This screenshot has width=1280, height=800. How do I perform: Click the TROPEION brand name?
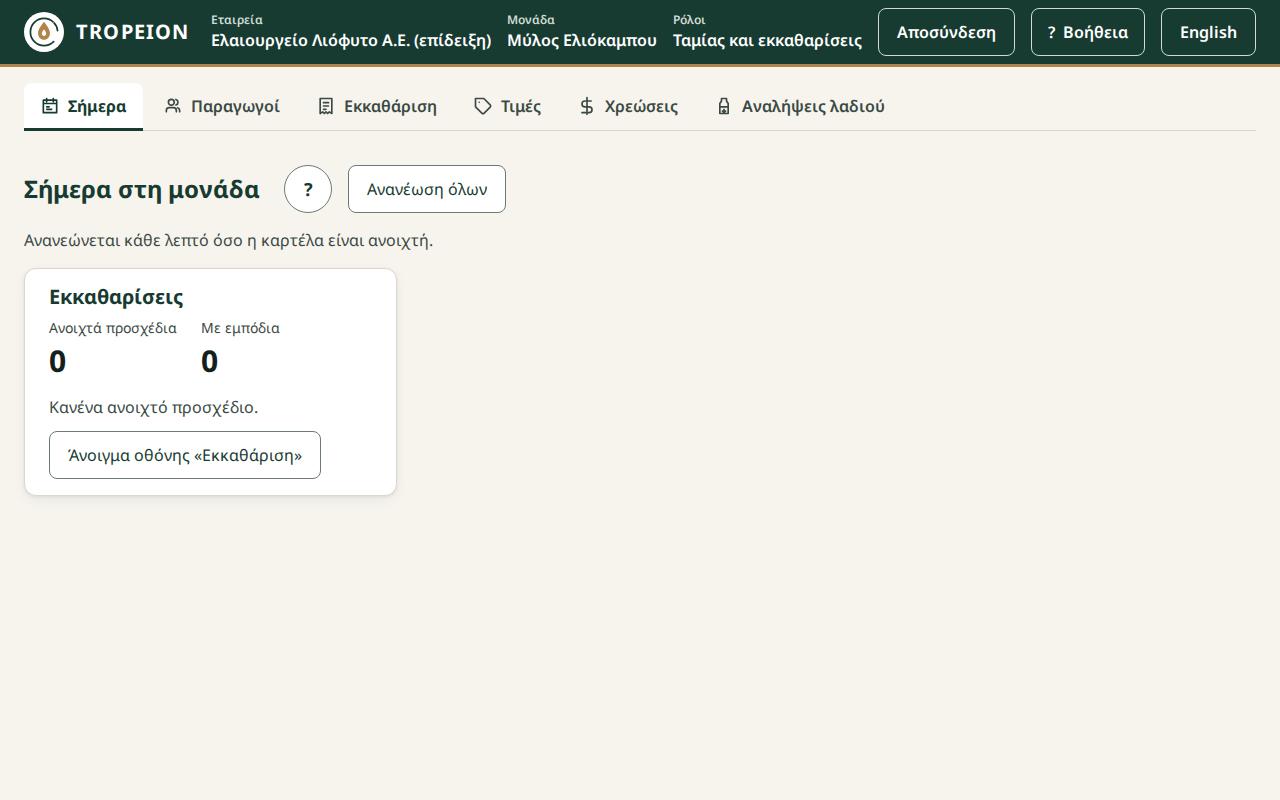(132, 32)
